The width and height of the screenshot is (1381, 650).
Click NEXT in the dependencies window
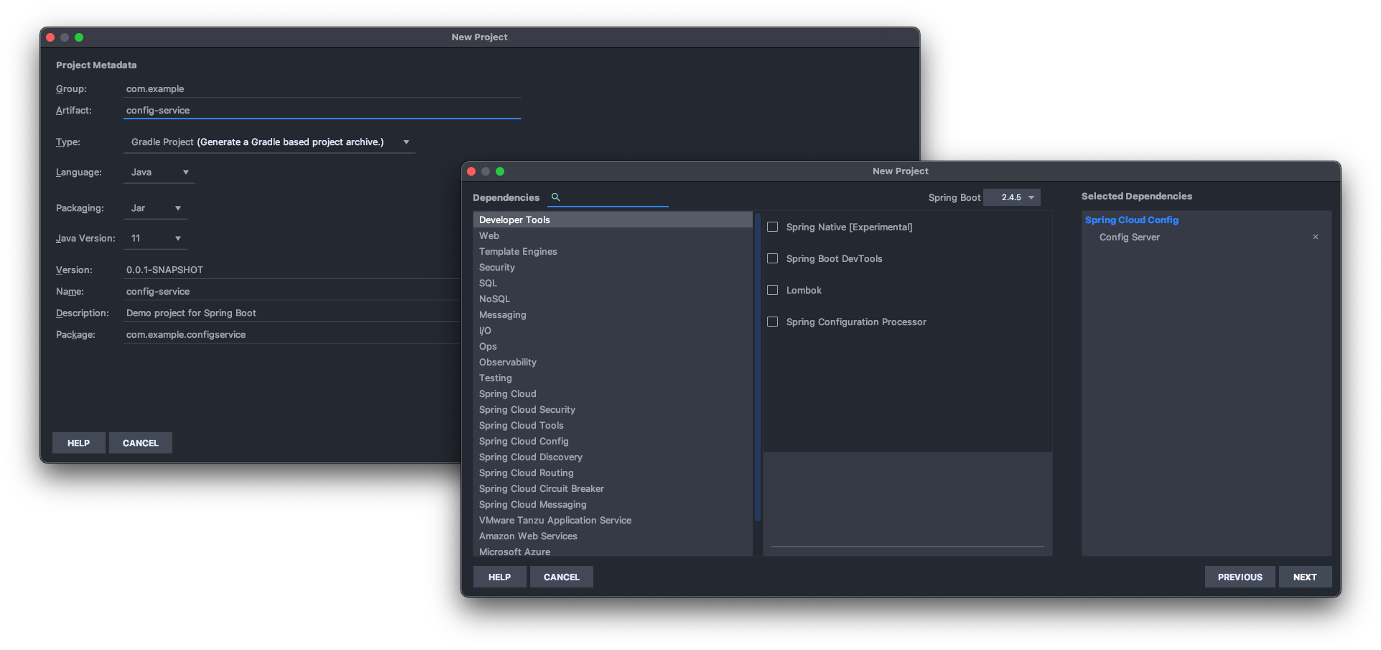click(1305, 577)
